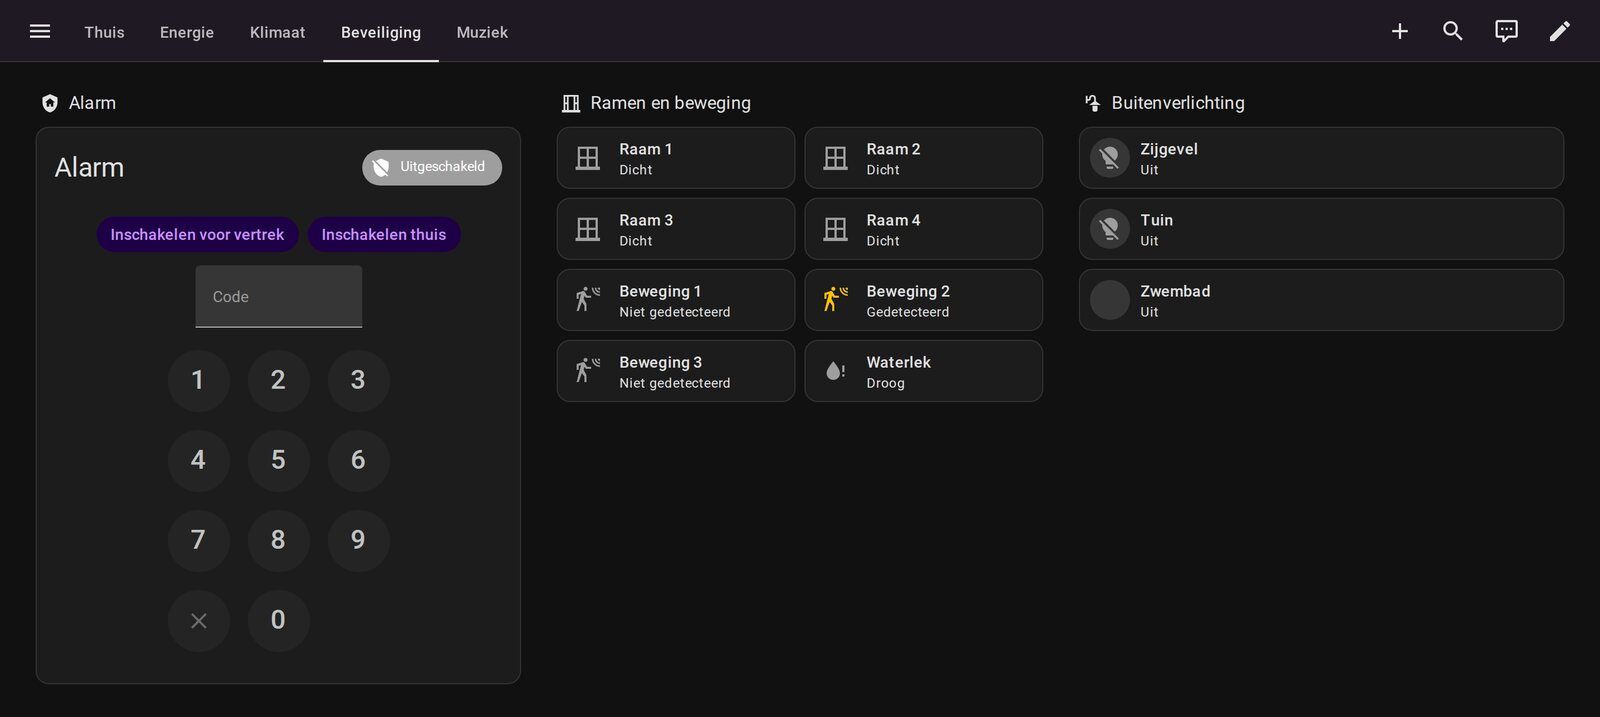
Task: Open the sidebar hamburger menu
Action: [x=40, y=31]
